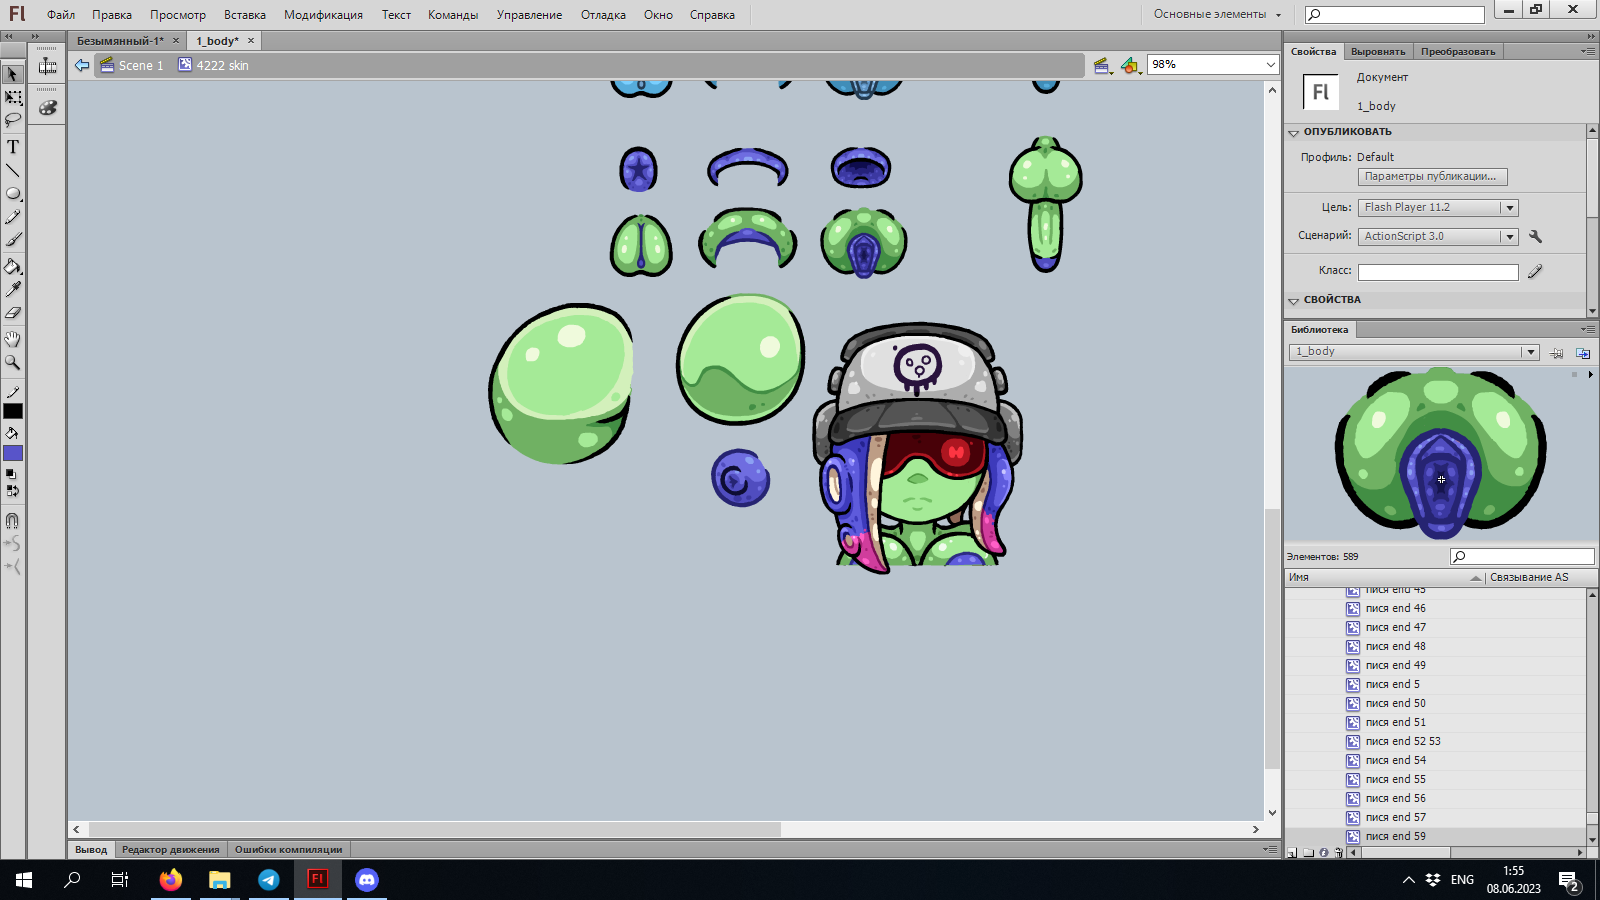Open the stage zoom 98% dropdown

click(x=1271, y=65)
